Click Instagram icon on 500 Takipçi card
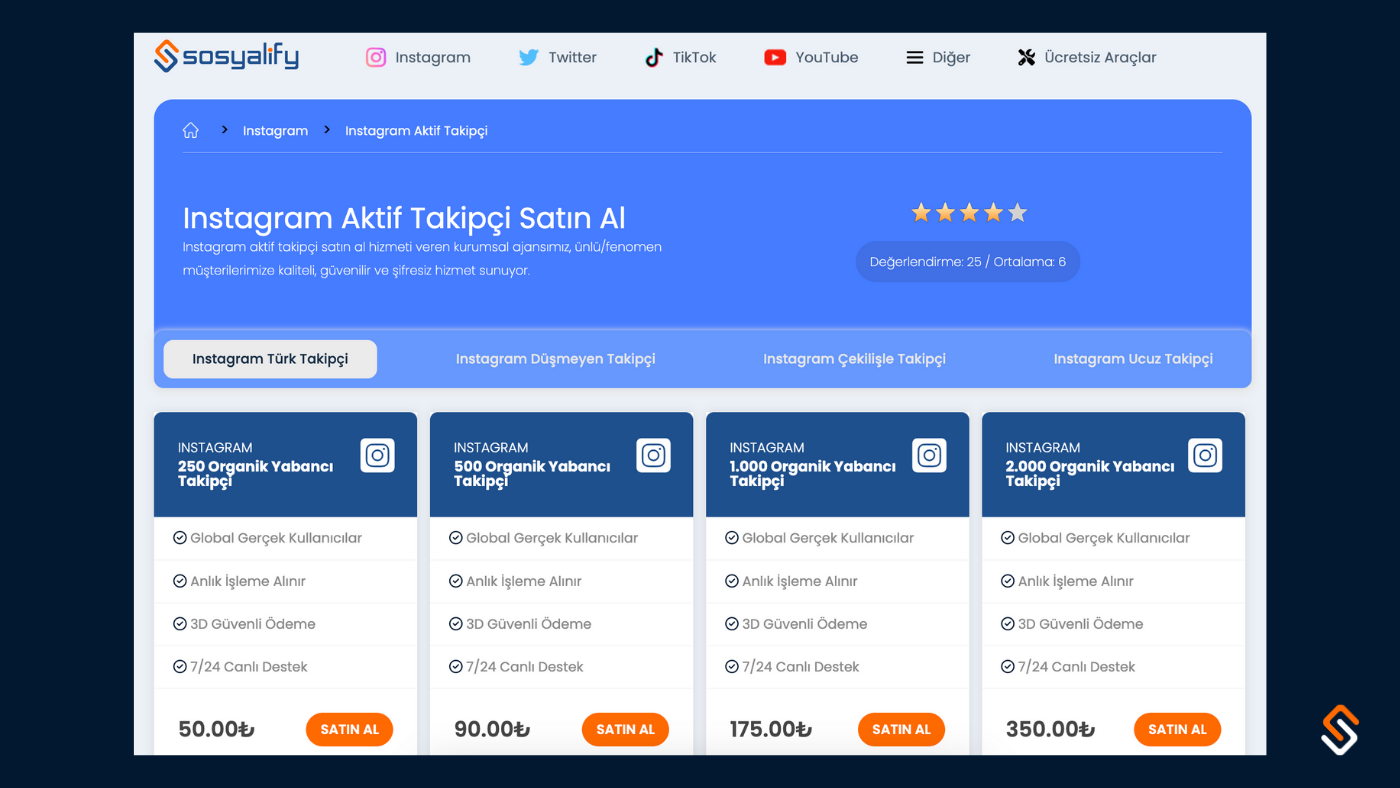 click(653, 455)
